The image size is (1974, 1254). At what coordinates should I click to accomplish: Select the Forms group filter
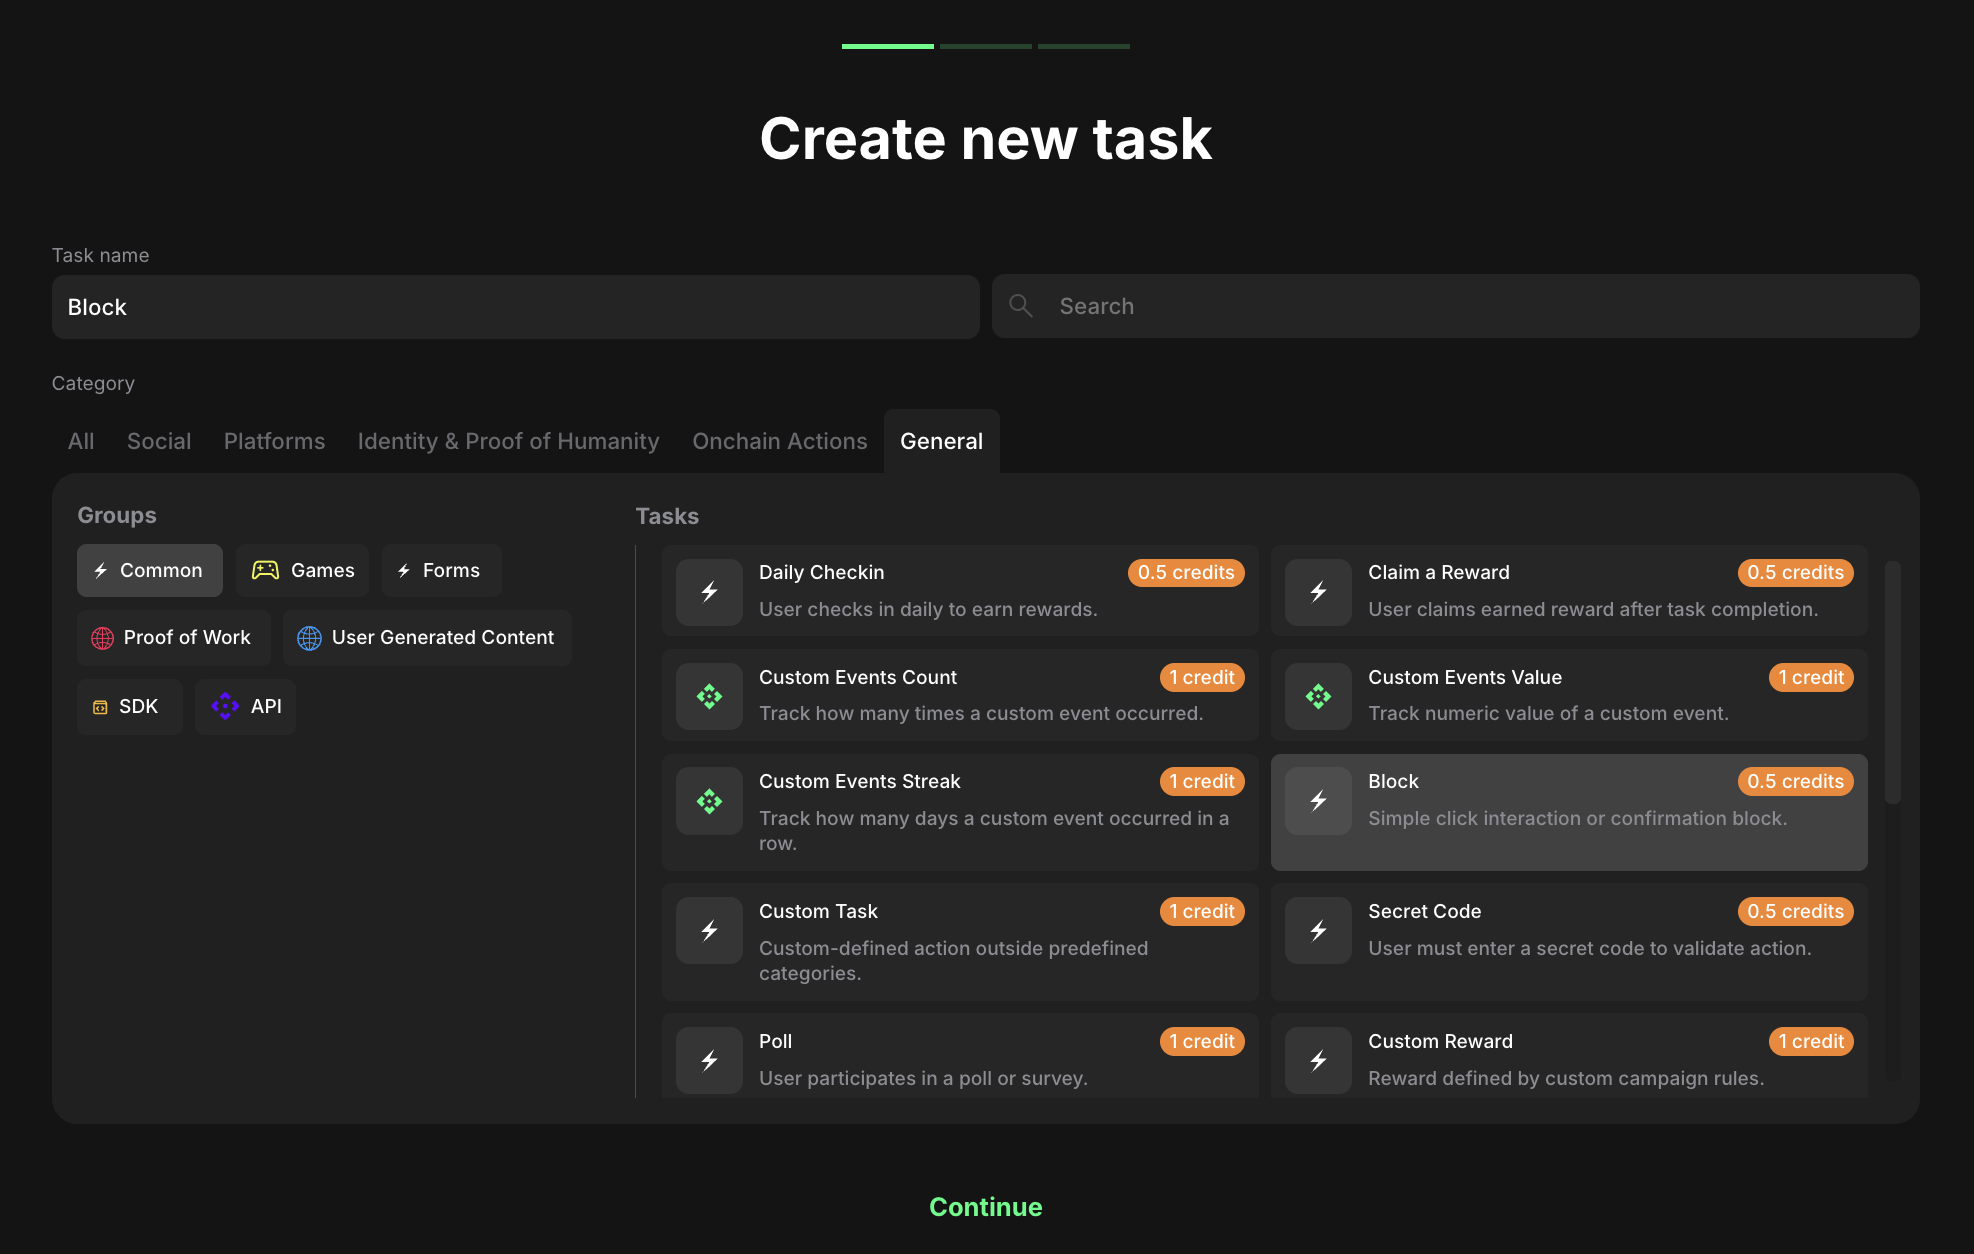(x=441, y=570)
